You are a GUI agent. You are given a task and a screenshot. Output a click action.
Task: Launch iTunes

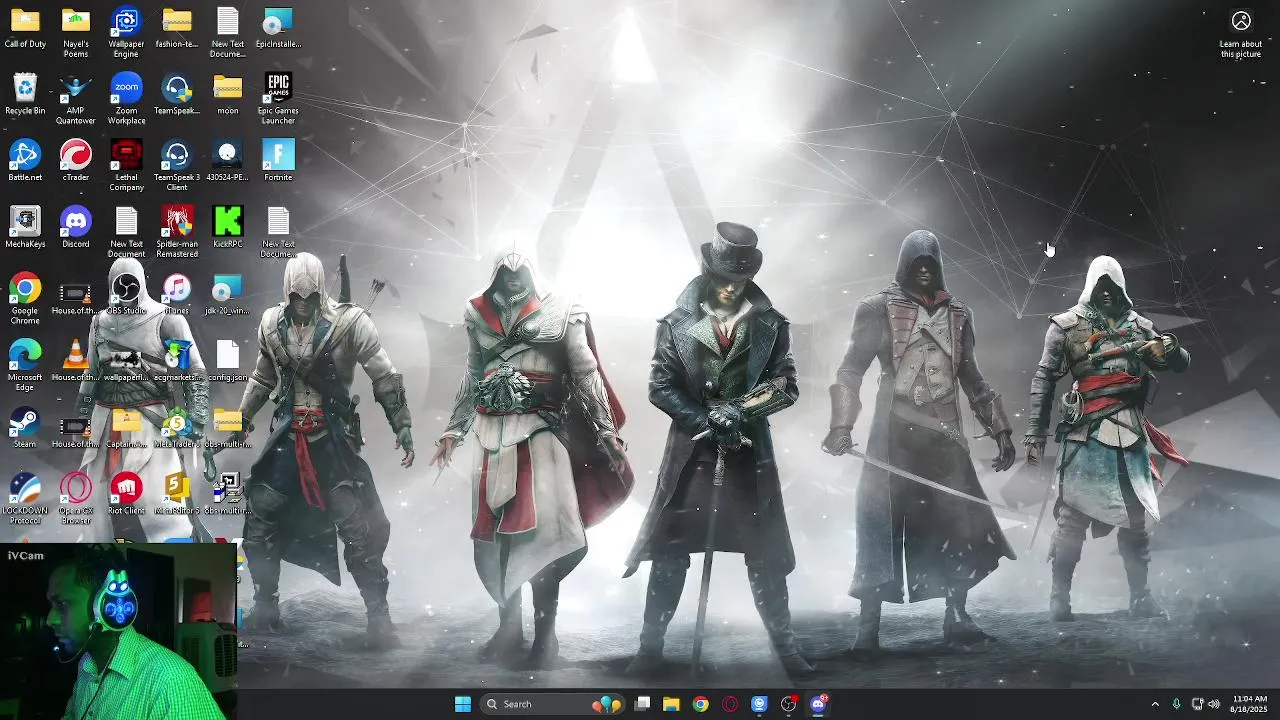point(177,294)
